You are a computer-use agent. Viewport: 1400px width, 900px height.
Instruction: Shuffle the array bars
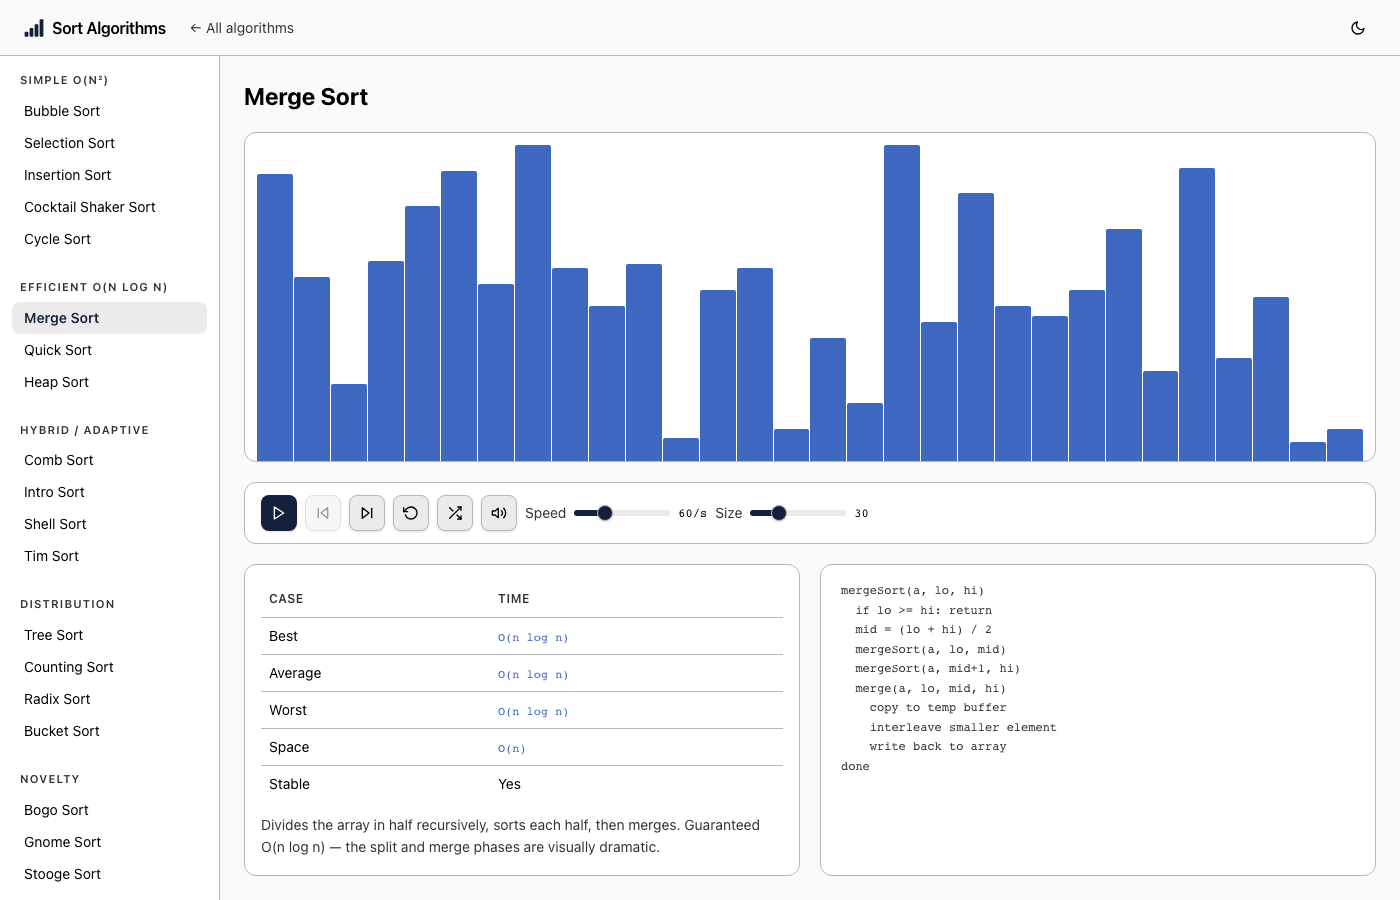[455, 513]
